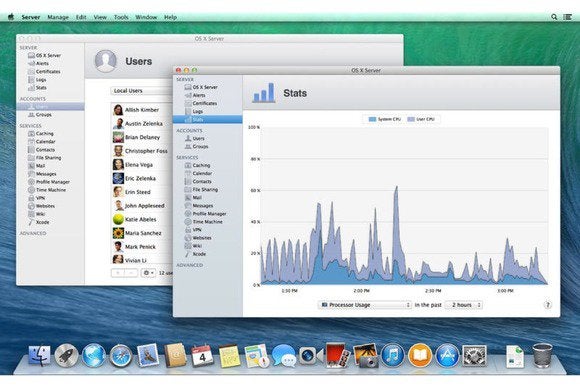The width and height of the screenshot is (580, 388).
Task: Open Trash in the Dock
Action: (x=542, y=355)
